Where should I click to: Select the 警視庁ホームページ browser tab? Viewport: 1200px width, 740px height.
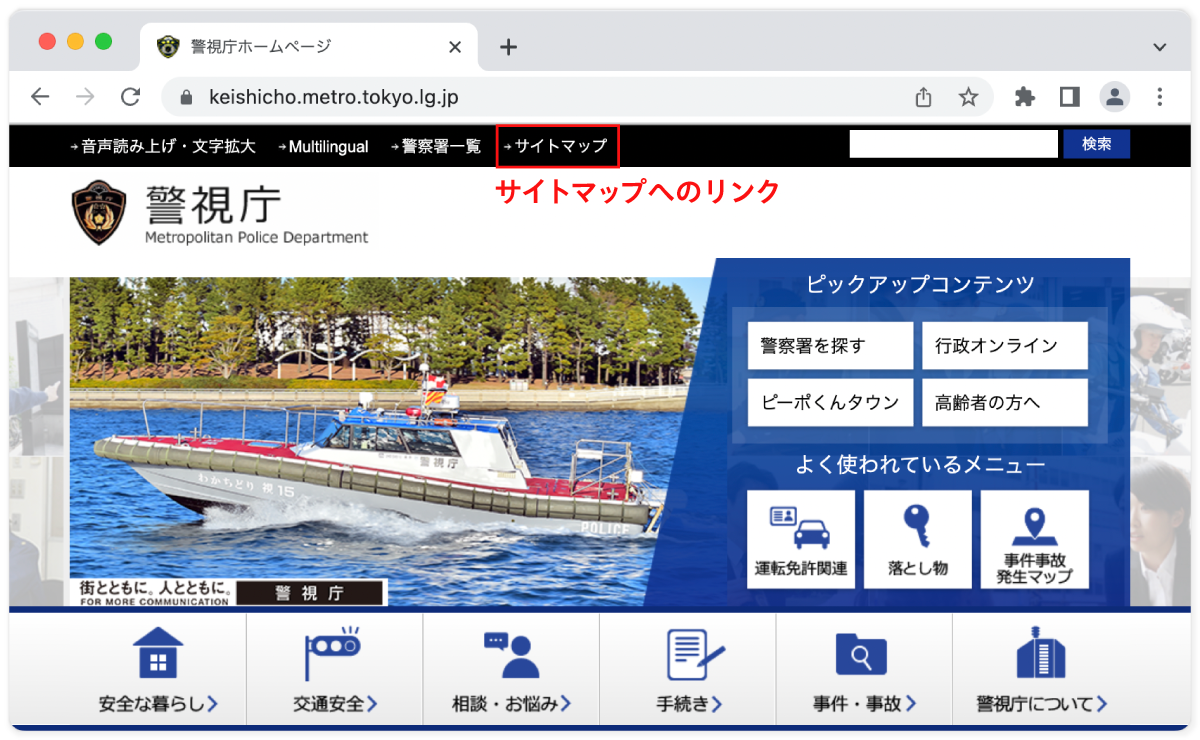(310, 47)
